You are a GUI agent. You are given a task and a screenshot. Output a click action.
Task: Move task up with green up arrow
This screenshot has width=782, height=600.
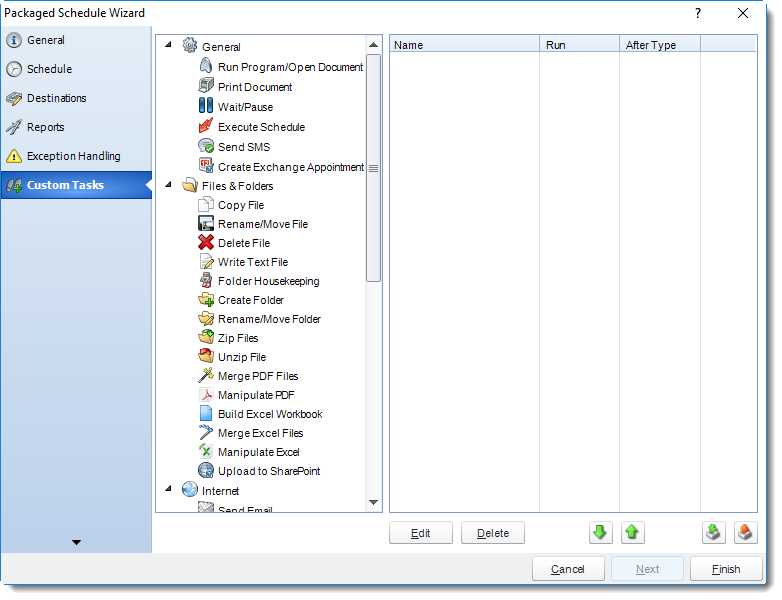pos(632,533)
